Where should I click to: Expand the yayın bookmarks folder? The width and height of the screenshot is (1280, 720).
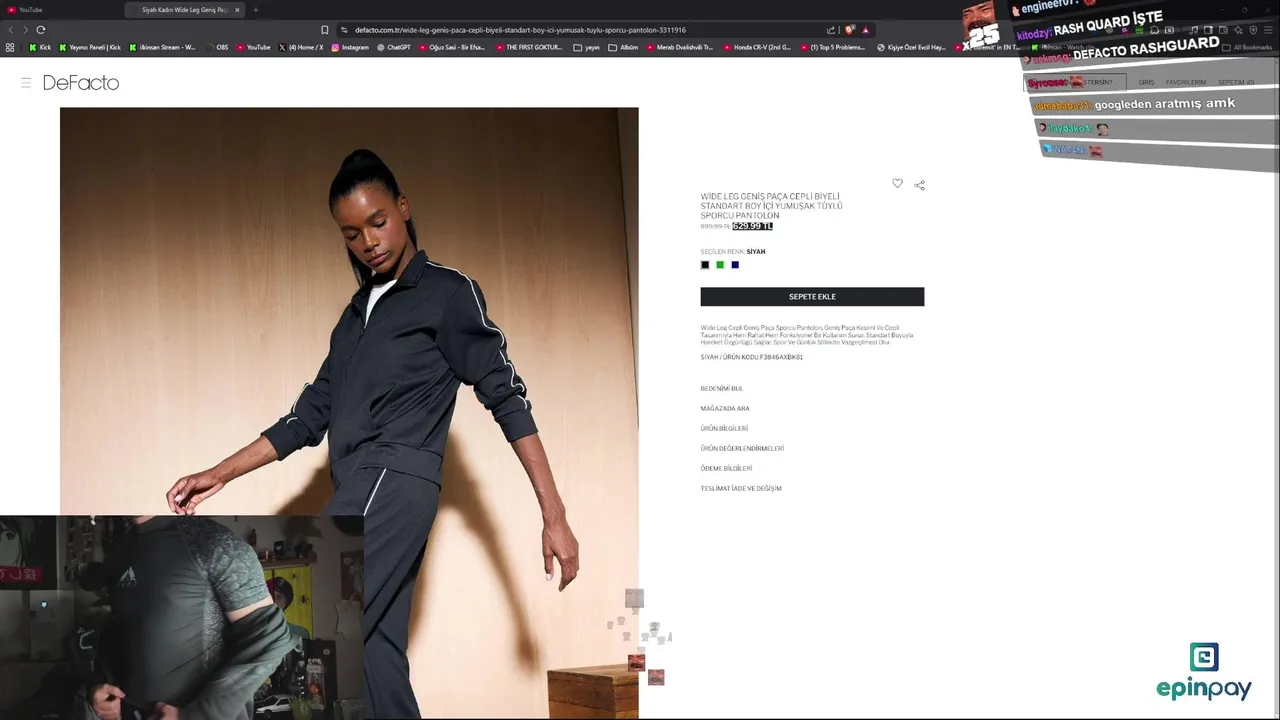click(x=587, y=47)
